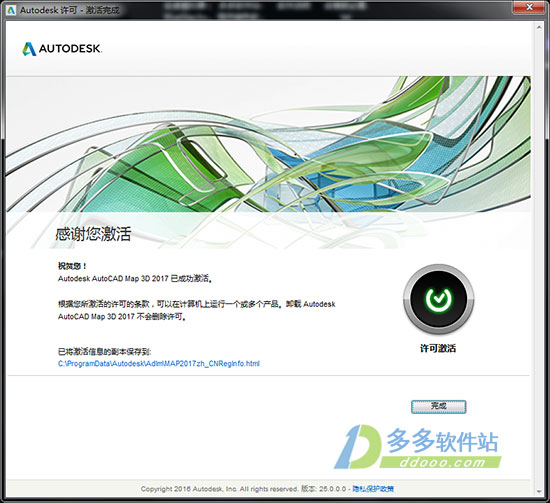550x503 pixels.
Task: Close the Autodesk license window
Action: click(530, 7)
